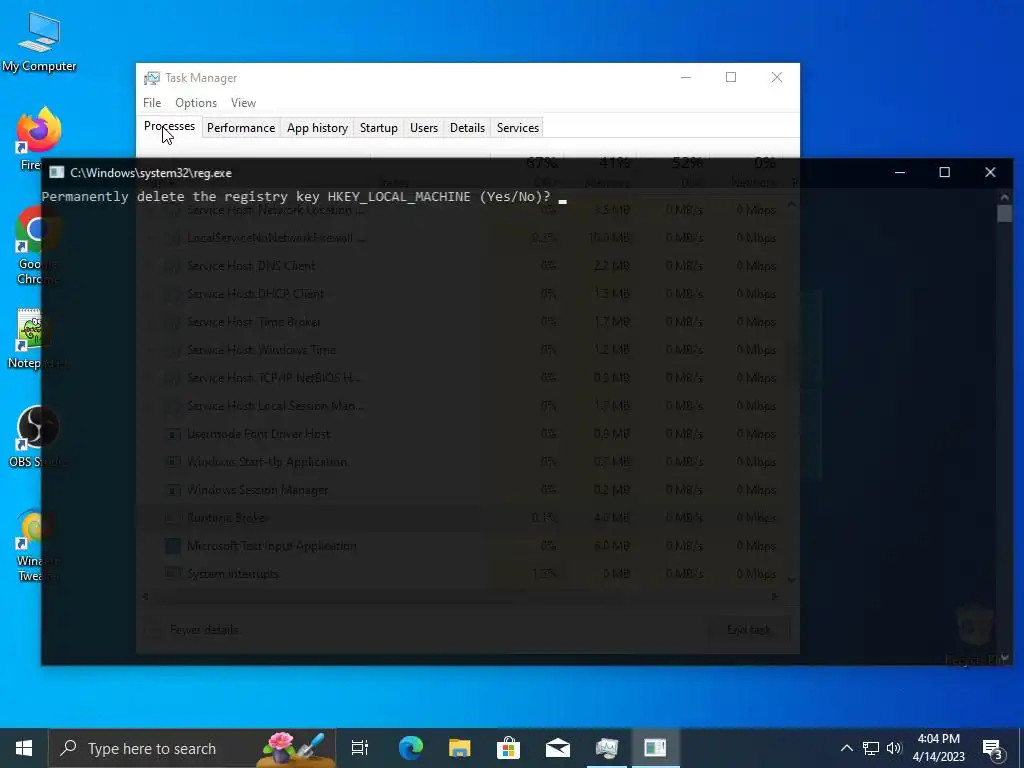The image size is (1024, 768).
Task: Click the registry delete confirmation prompt text
Action: 296,197
